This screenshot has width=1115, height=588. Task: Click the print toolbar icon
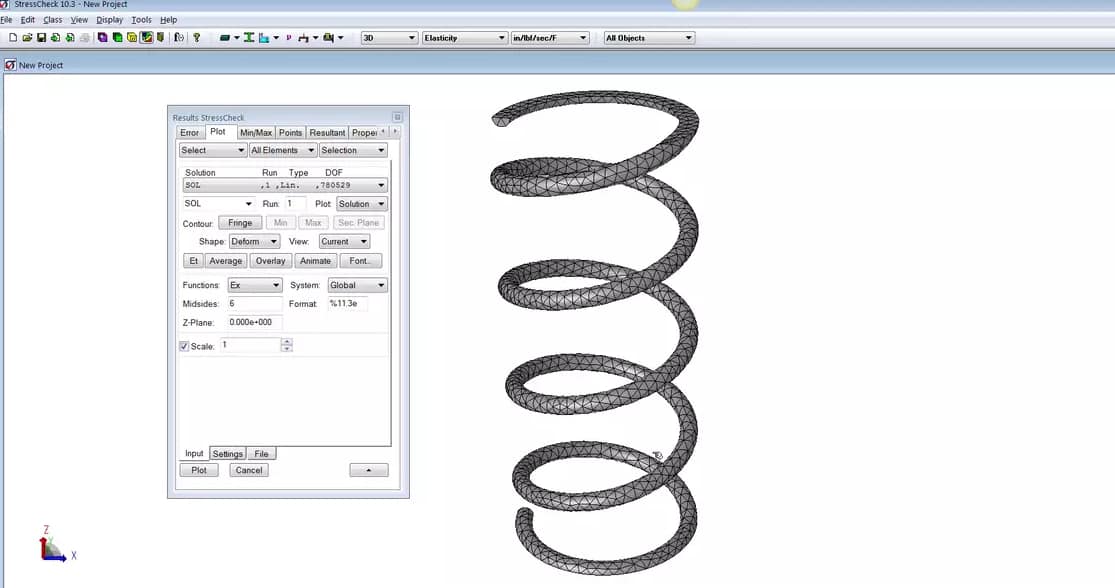pos(87,37)
